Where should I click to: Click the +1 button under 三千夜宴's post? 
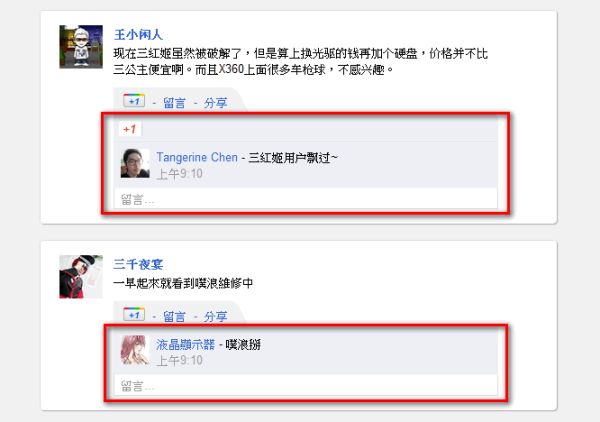coord(134,314)
